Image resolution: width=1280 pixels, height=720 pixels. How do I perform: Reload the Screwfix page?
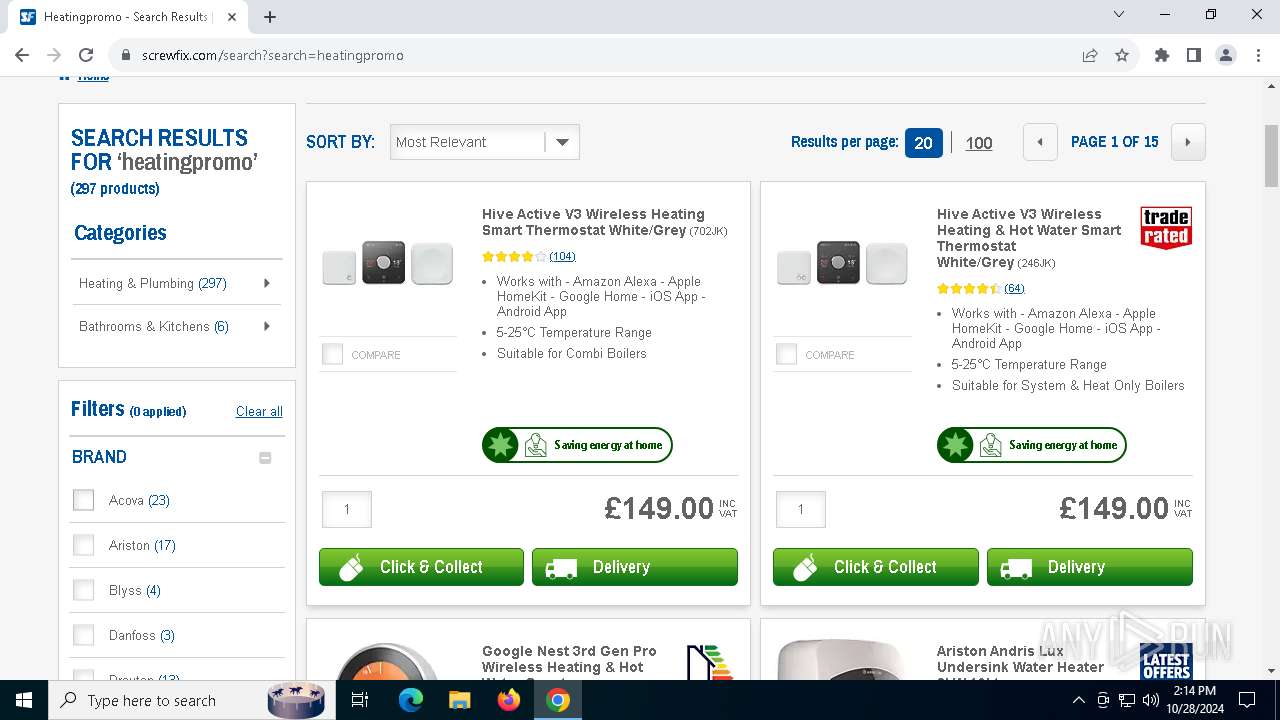coord(86,55)
